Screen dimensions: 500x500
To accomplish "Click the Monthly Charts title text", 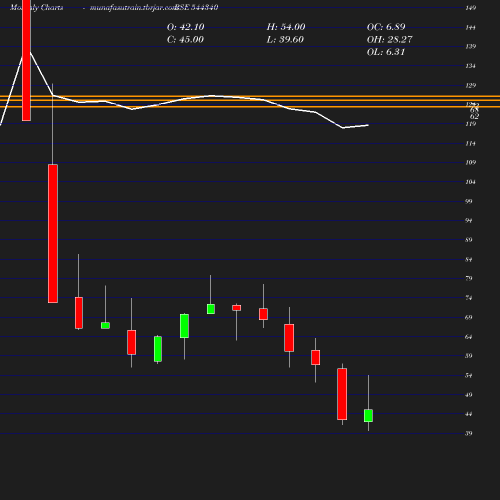I will (36, 8).
